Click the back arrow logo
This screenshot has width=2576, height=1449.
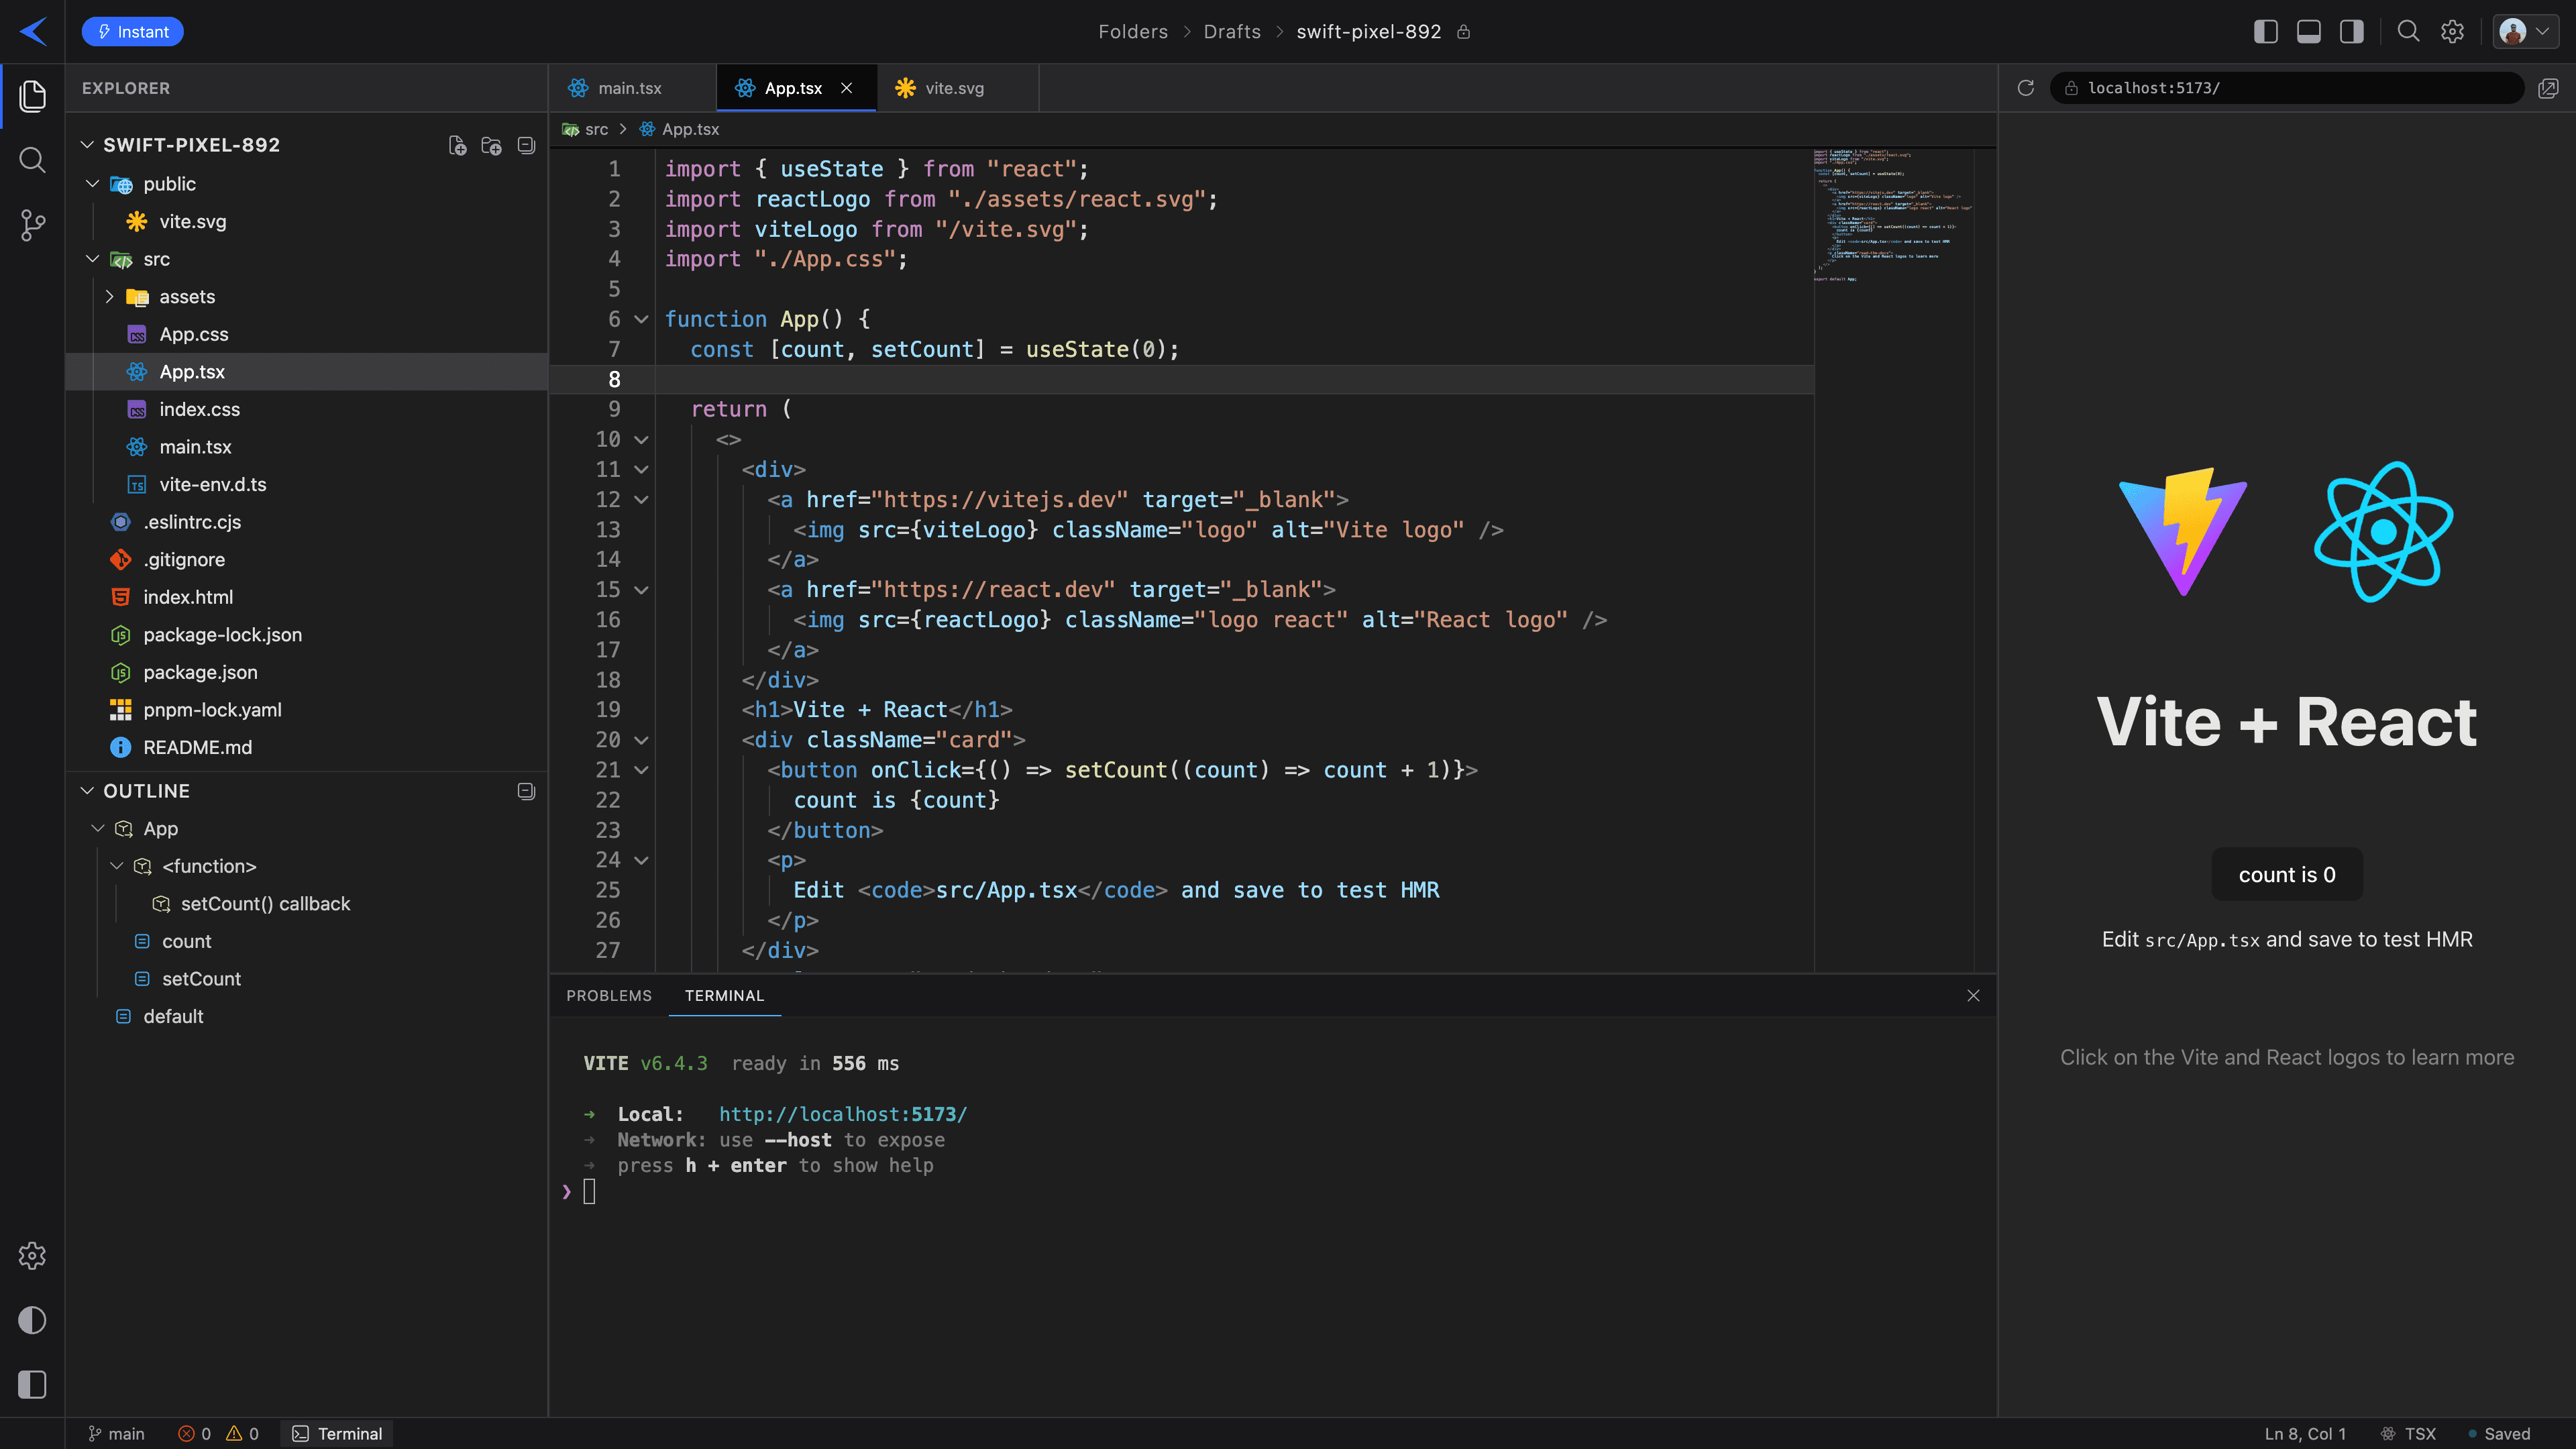coord(33,31)
